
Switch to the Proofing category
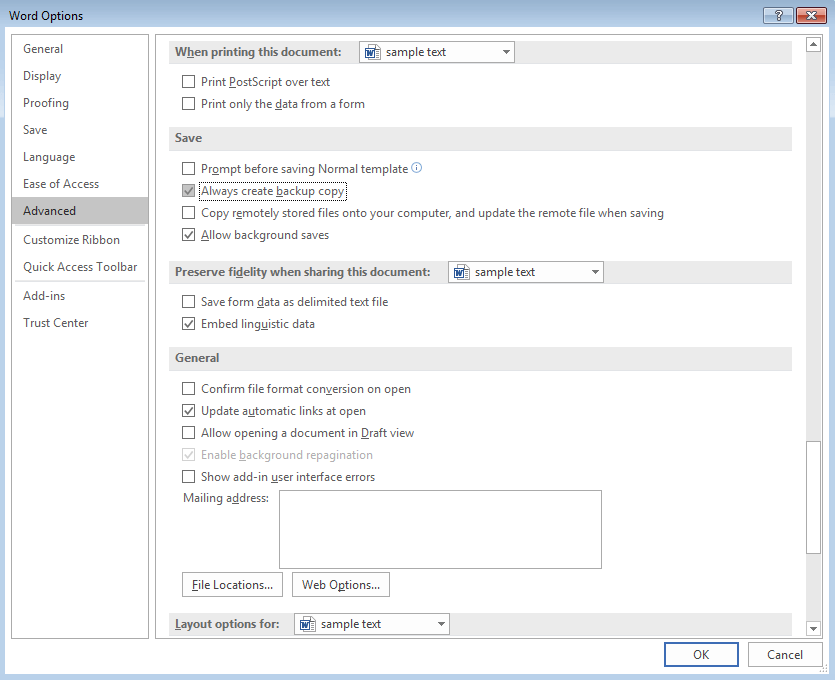pos(46,103)
